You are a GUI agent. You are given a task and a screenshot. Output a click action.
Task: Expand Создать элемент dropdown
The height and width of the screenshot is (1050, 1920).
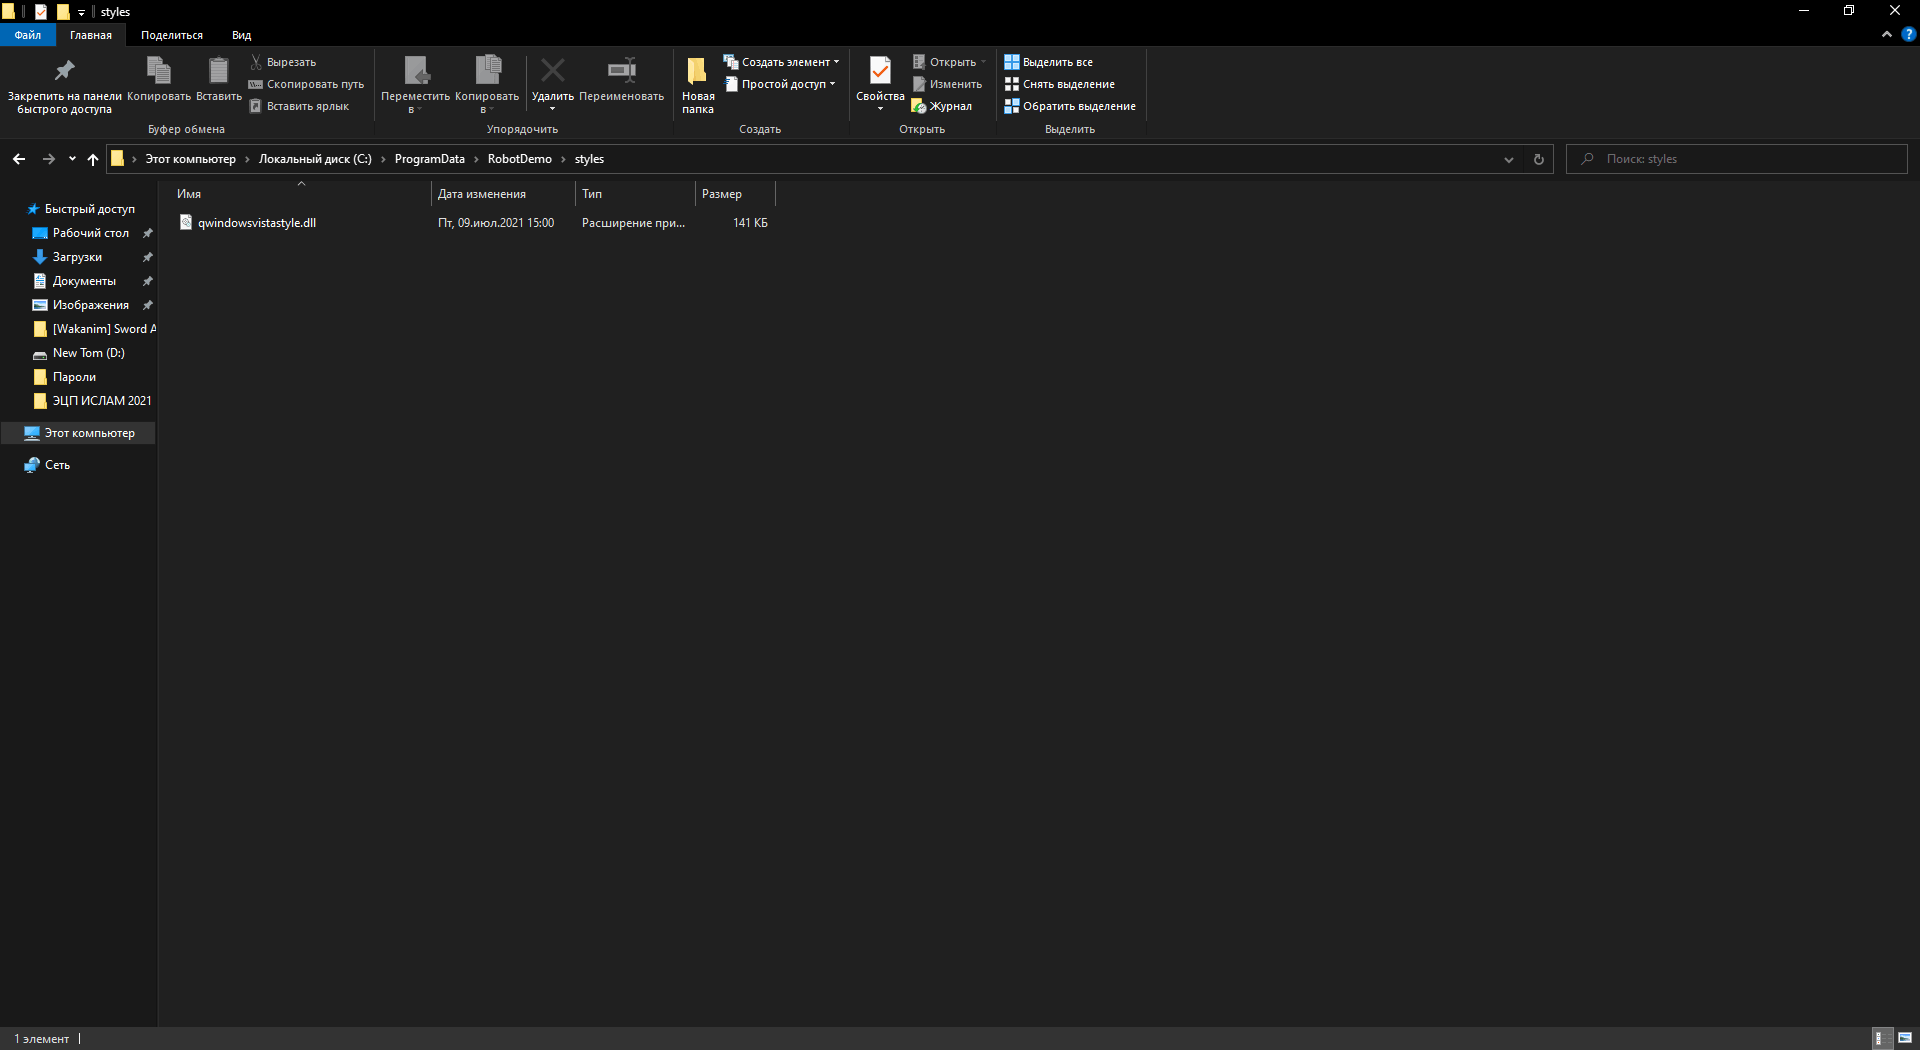coord(782,62)
